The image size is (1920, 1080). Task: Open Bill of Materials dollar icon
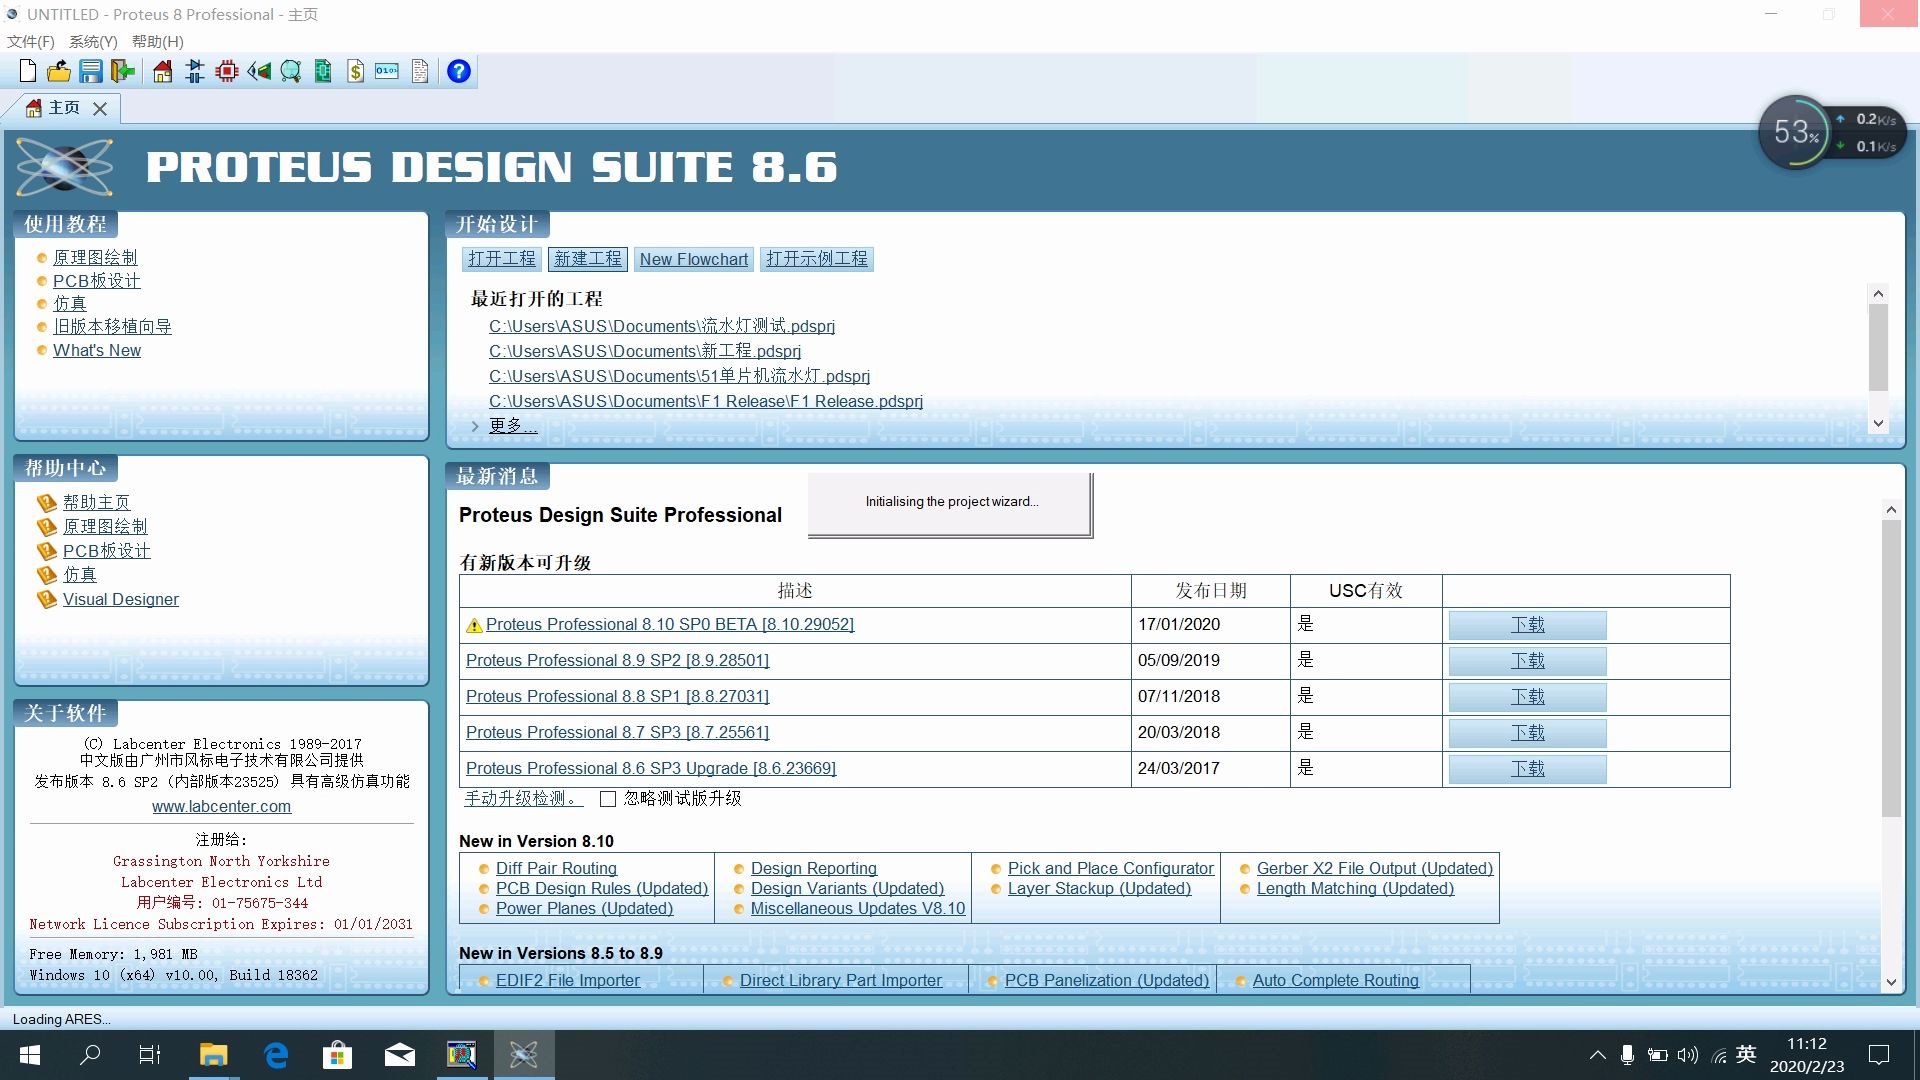pyautogui.click(x=355, y=71)
